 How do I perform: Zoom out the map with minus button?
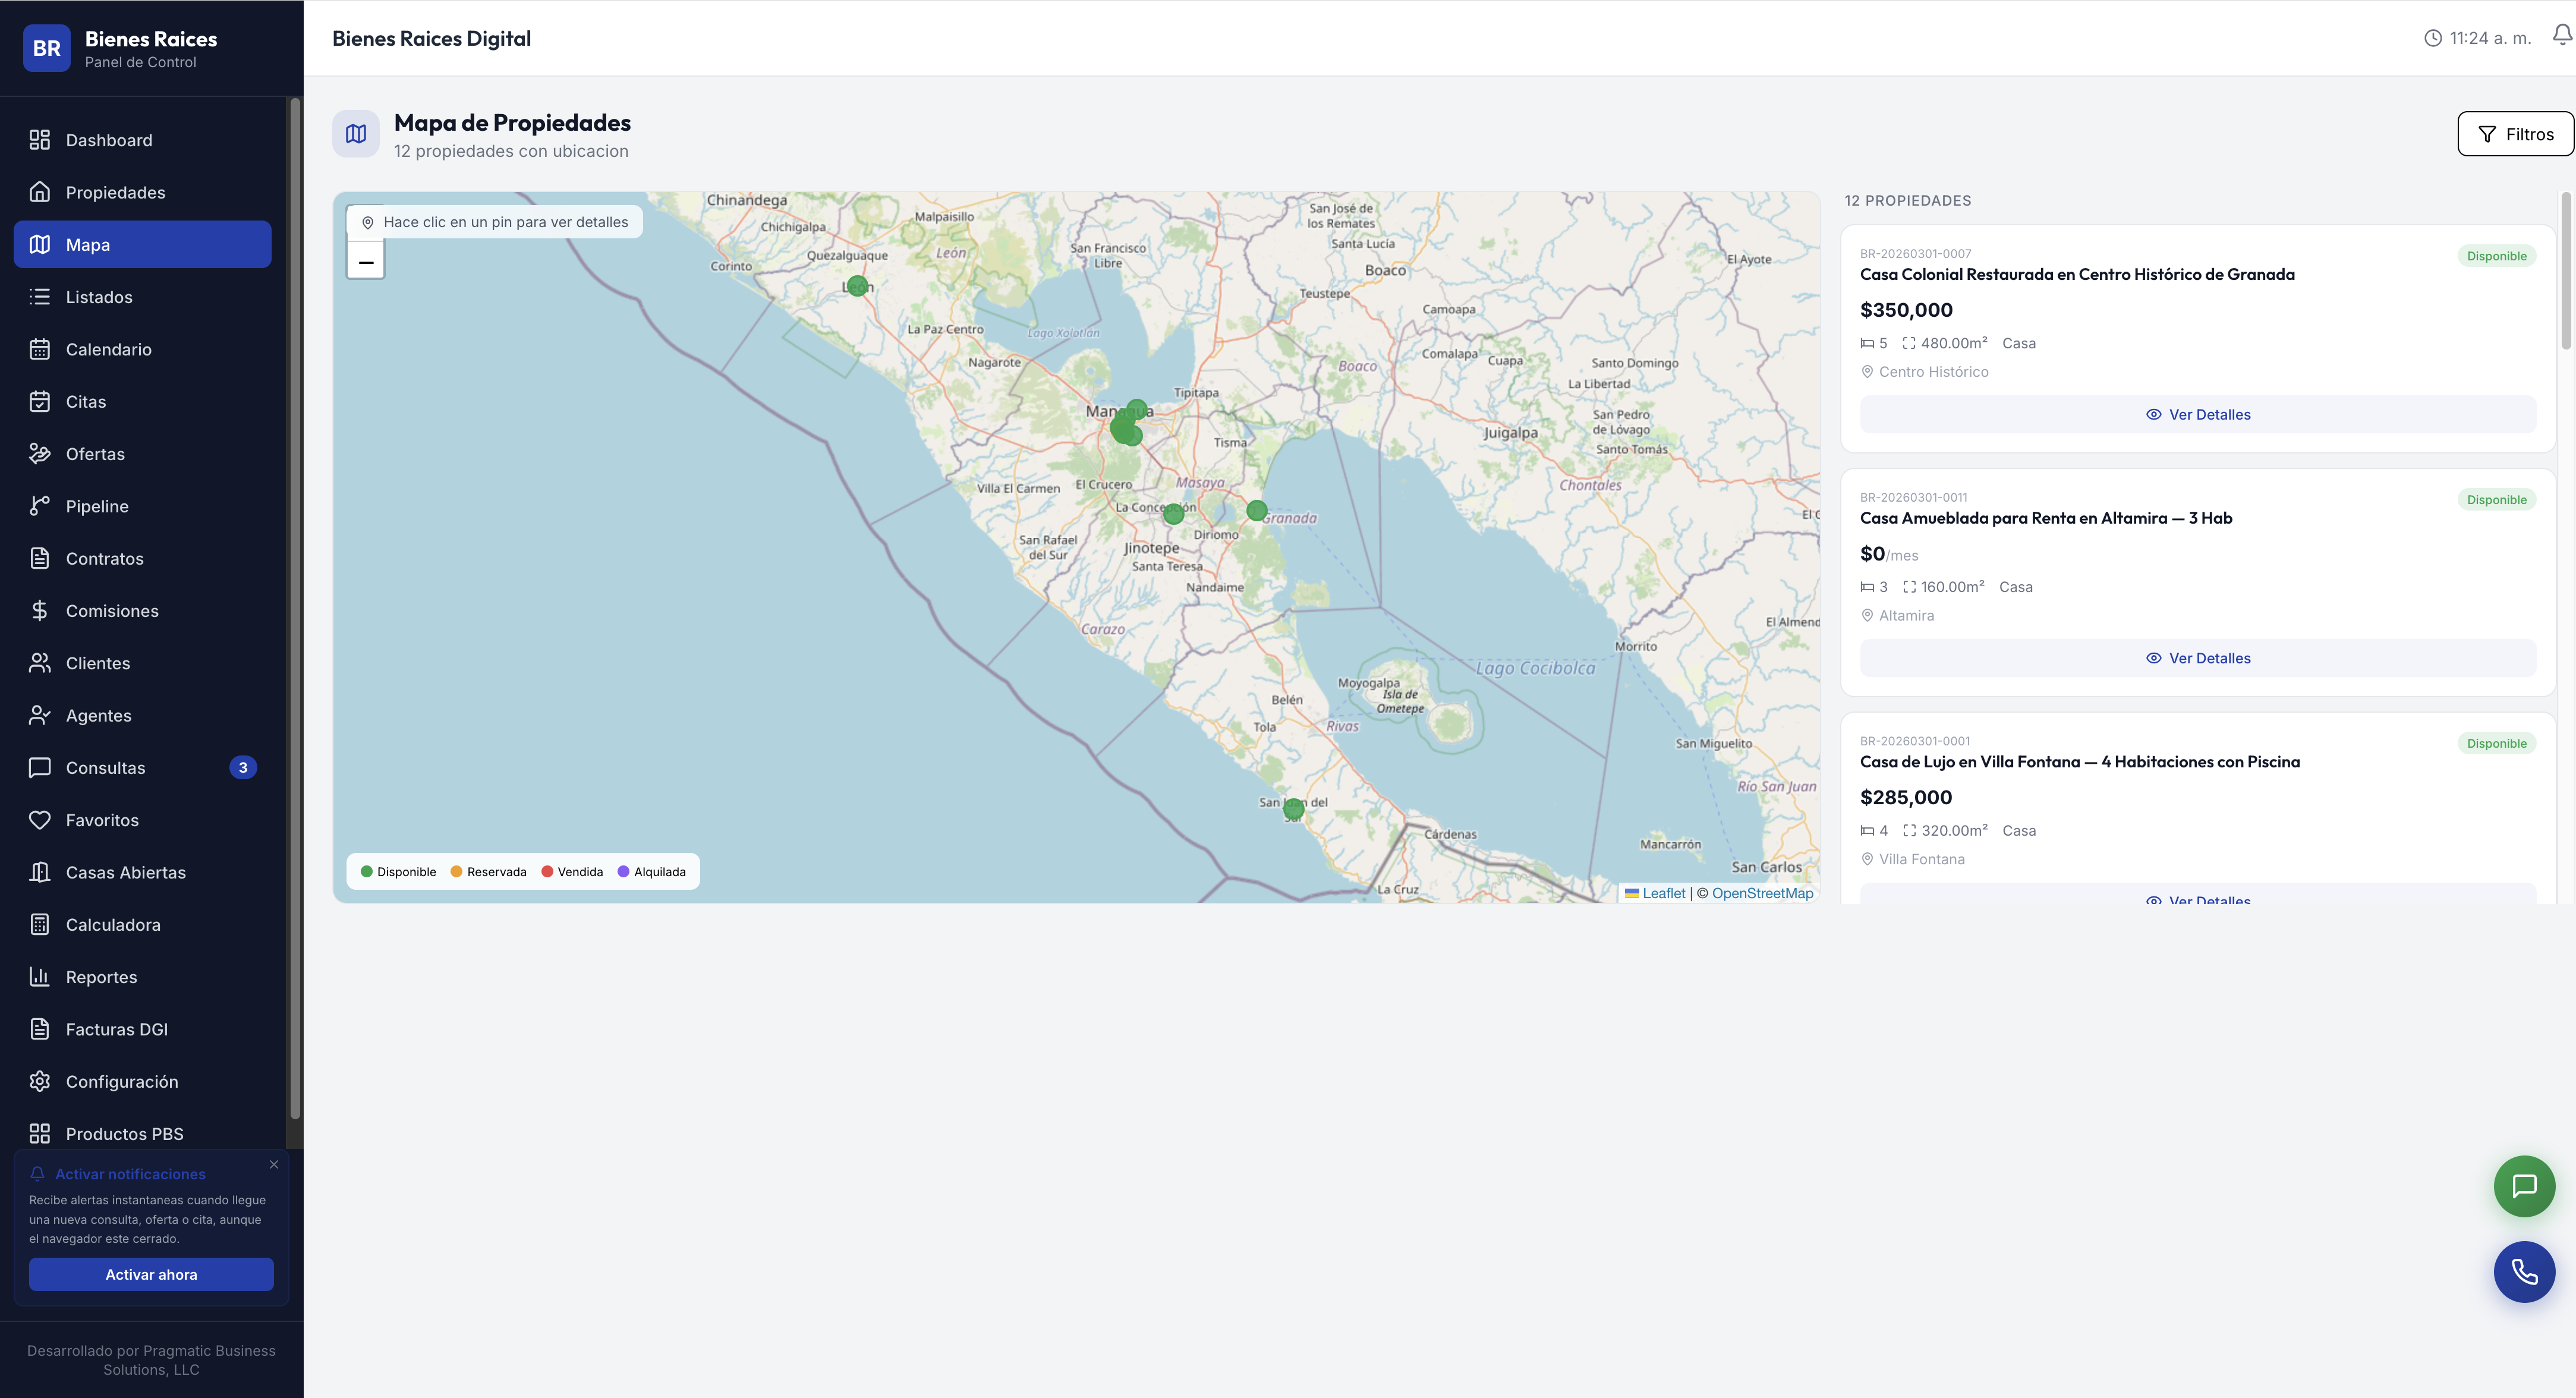[x=366, y=262]
